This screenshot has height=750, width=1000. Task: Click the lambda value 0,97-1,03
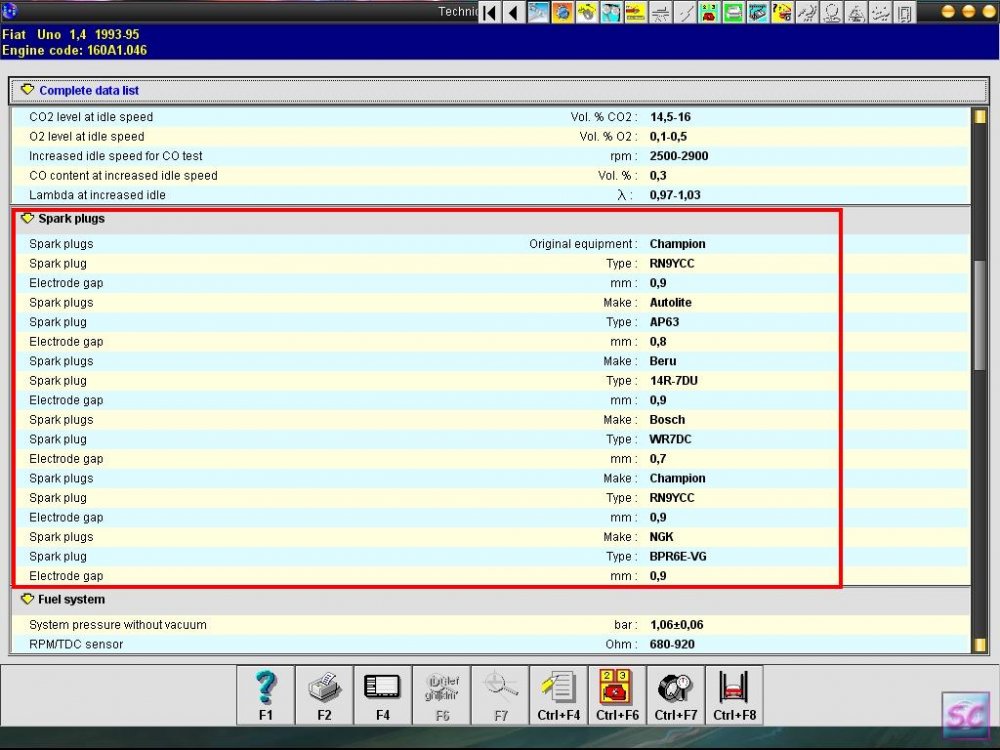click(675, 195)
